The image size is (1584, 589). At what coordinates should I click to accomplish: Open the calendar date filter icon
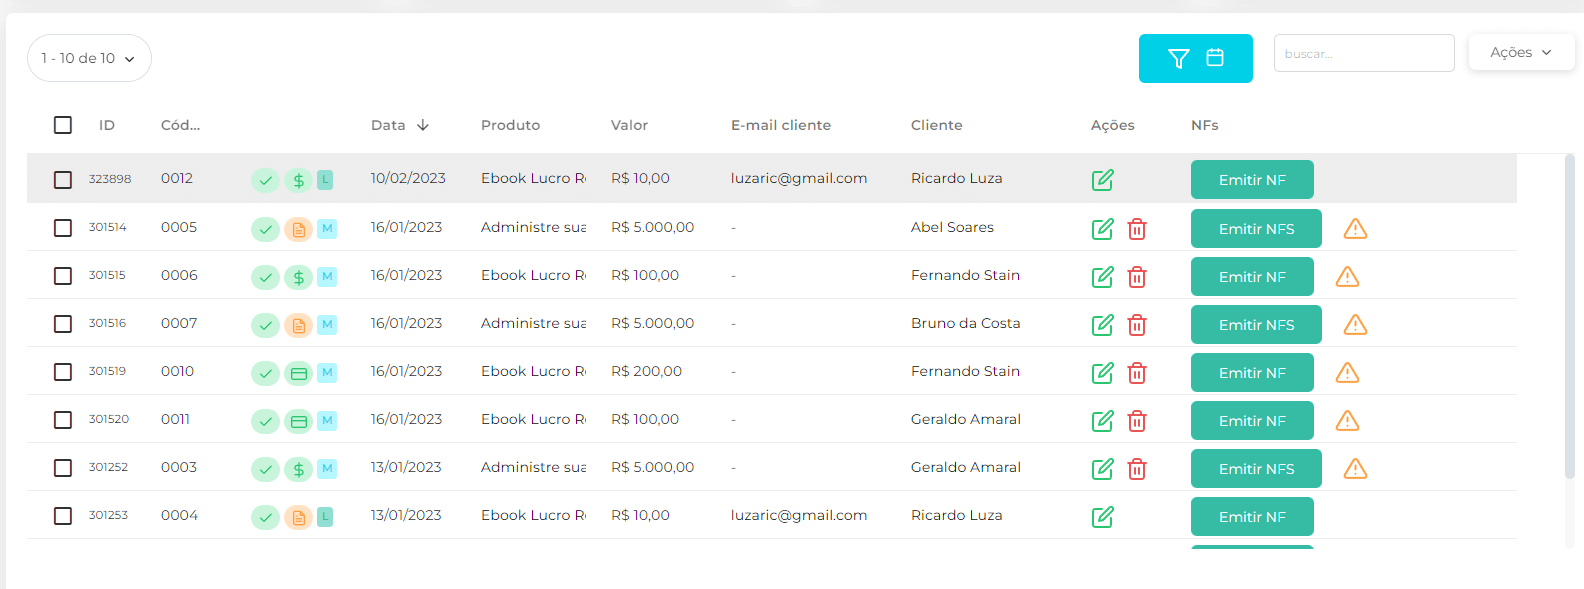pos(1215,58)
